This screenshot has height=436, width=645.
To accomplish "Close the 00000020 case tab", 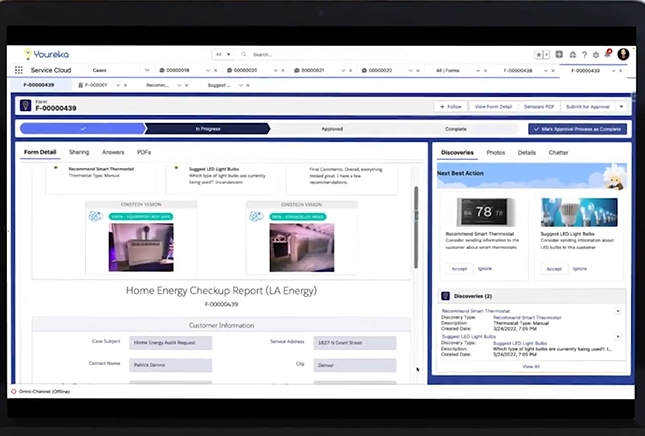I will 283,70.
